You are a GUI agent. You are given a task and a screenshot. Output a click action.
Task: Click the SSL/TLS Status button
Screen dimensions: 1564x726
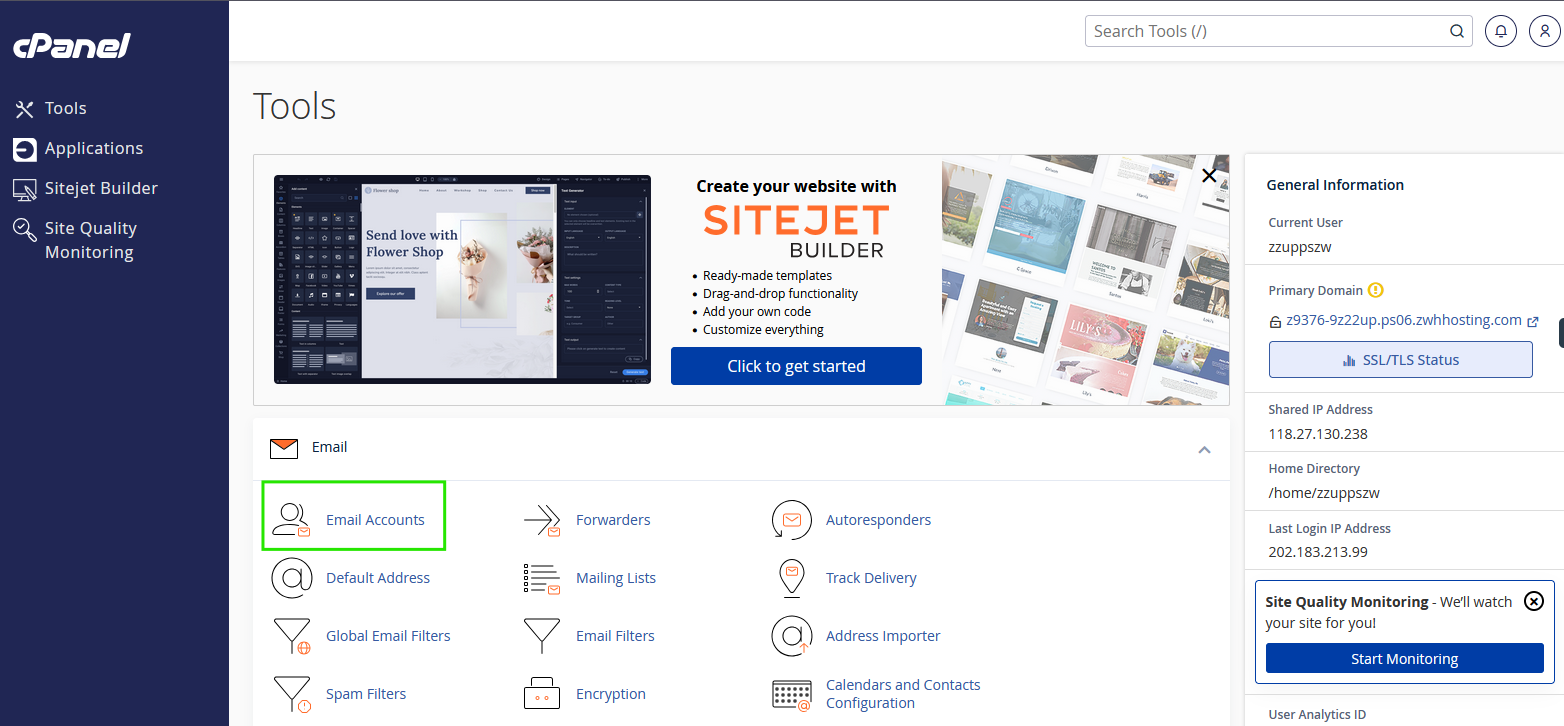[x=1400, y=360]
